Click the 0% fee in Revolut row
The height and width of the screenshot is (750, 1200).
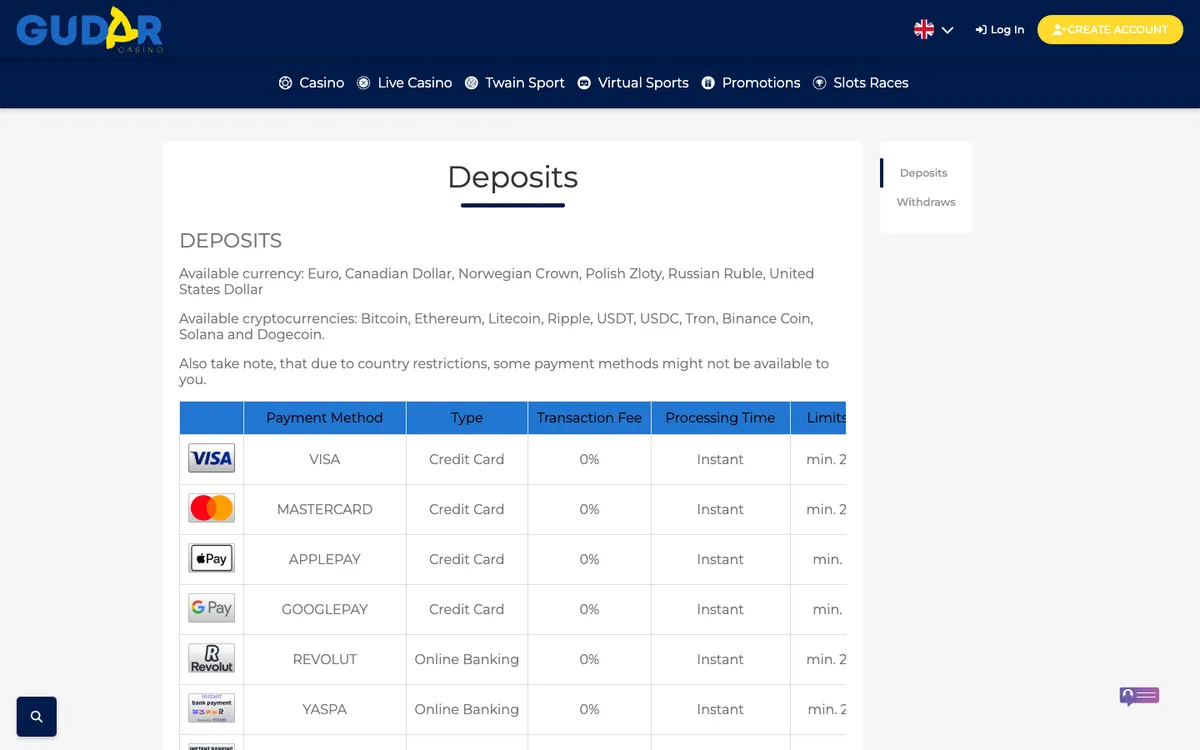coord(589,659)
